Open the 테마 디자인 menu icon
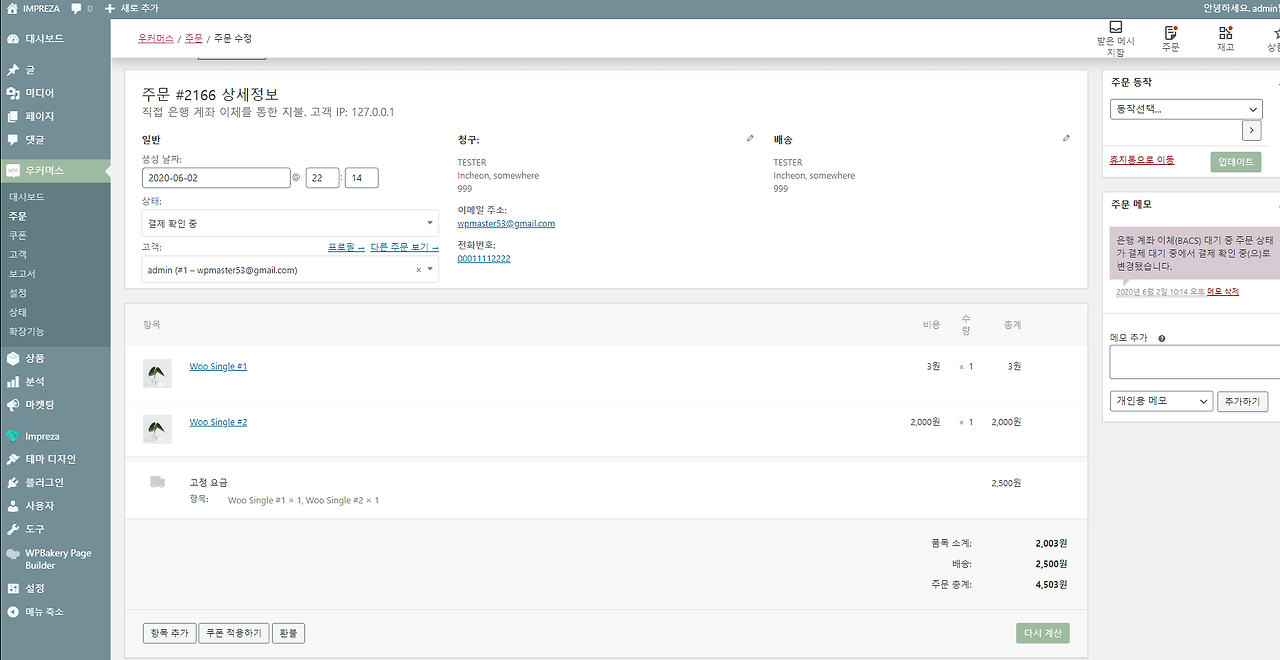1280x660 pixels. (13, 459)
